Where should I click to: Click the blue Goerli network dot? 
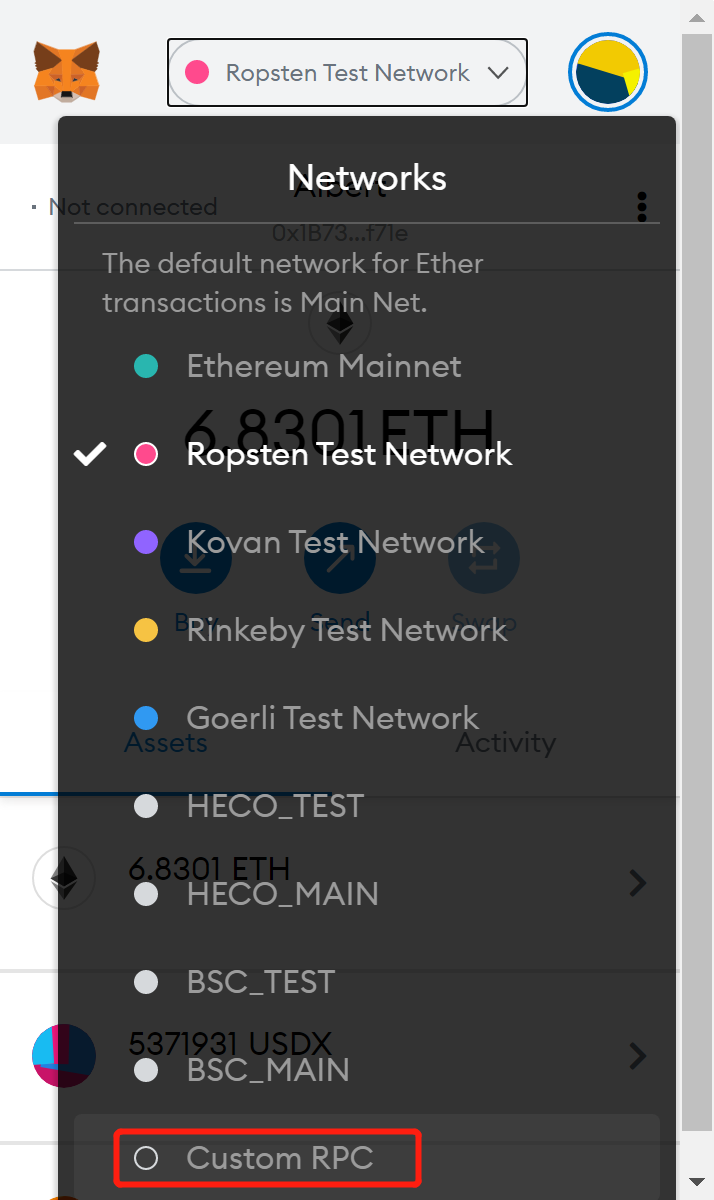coord(146,718)
